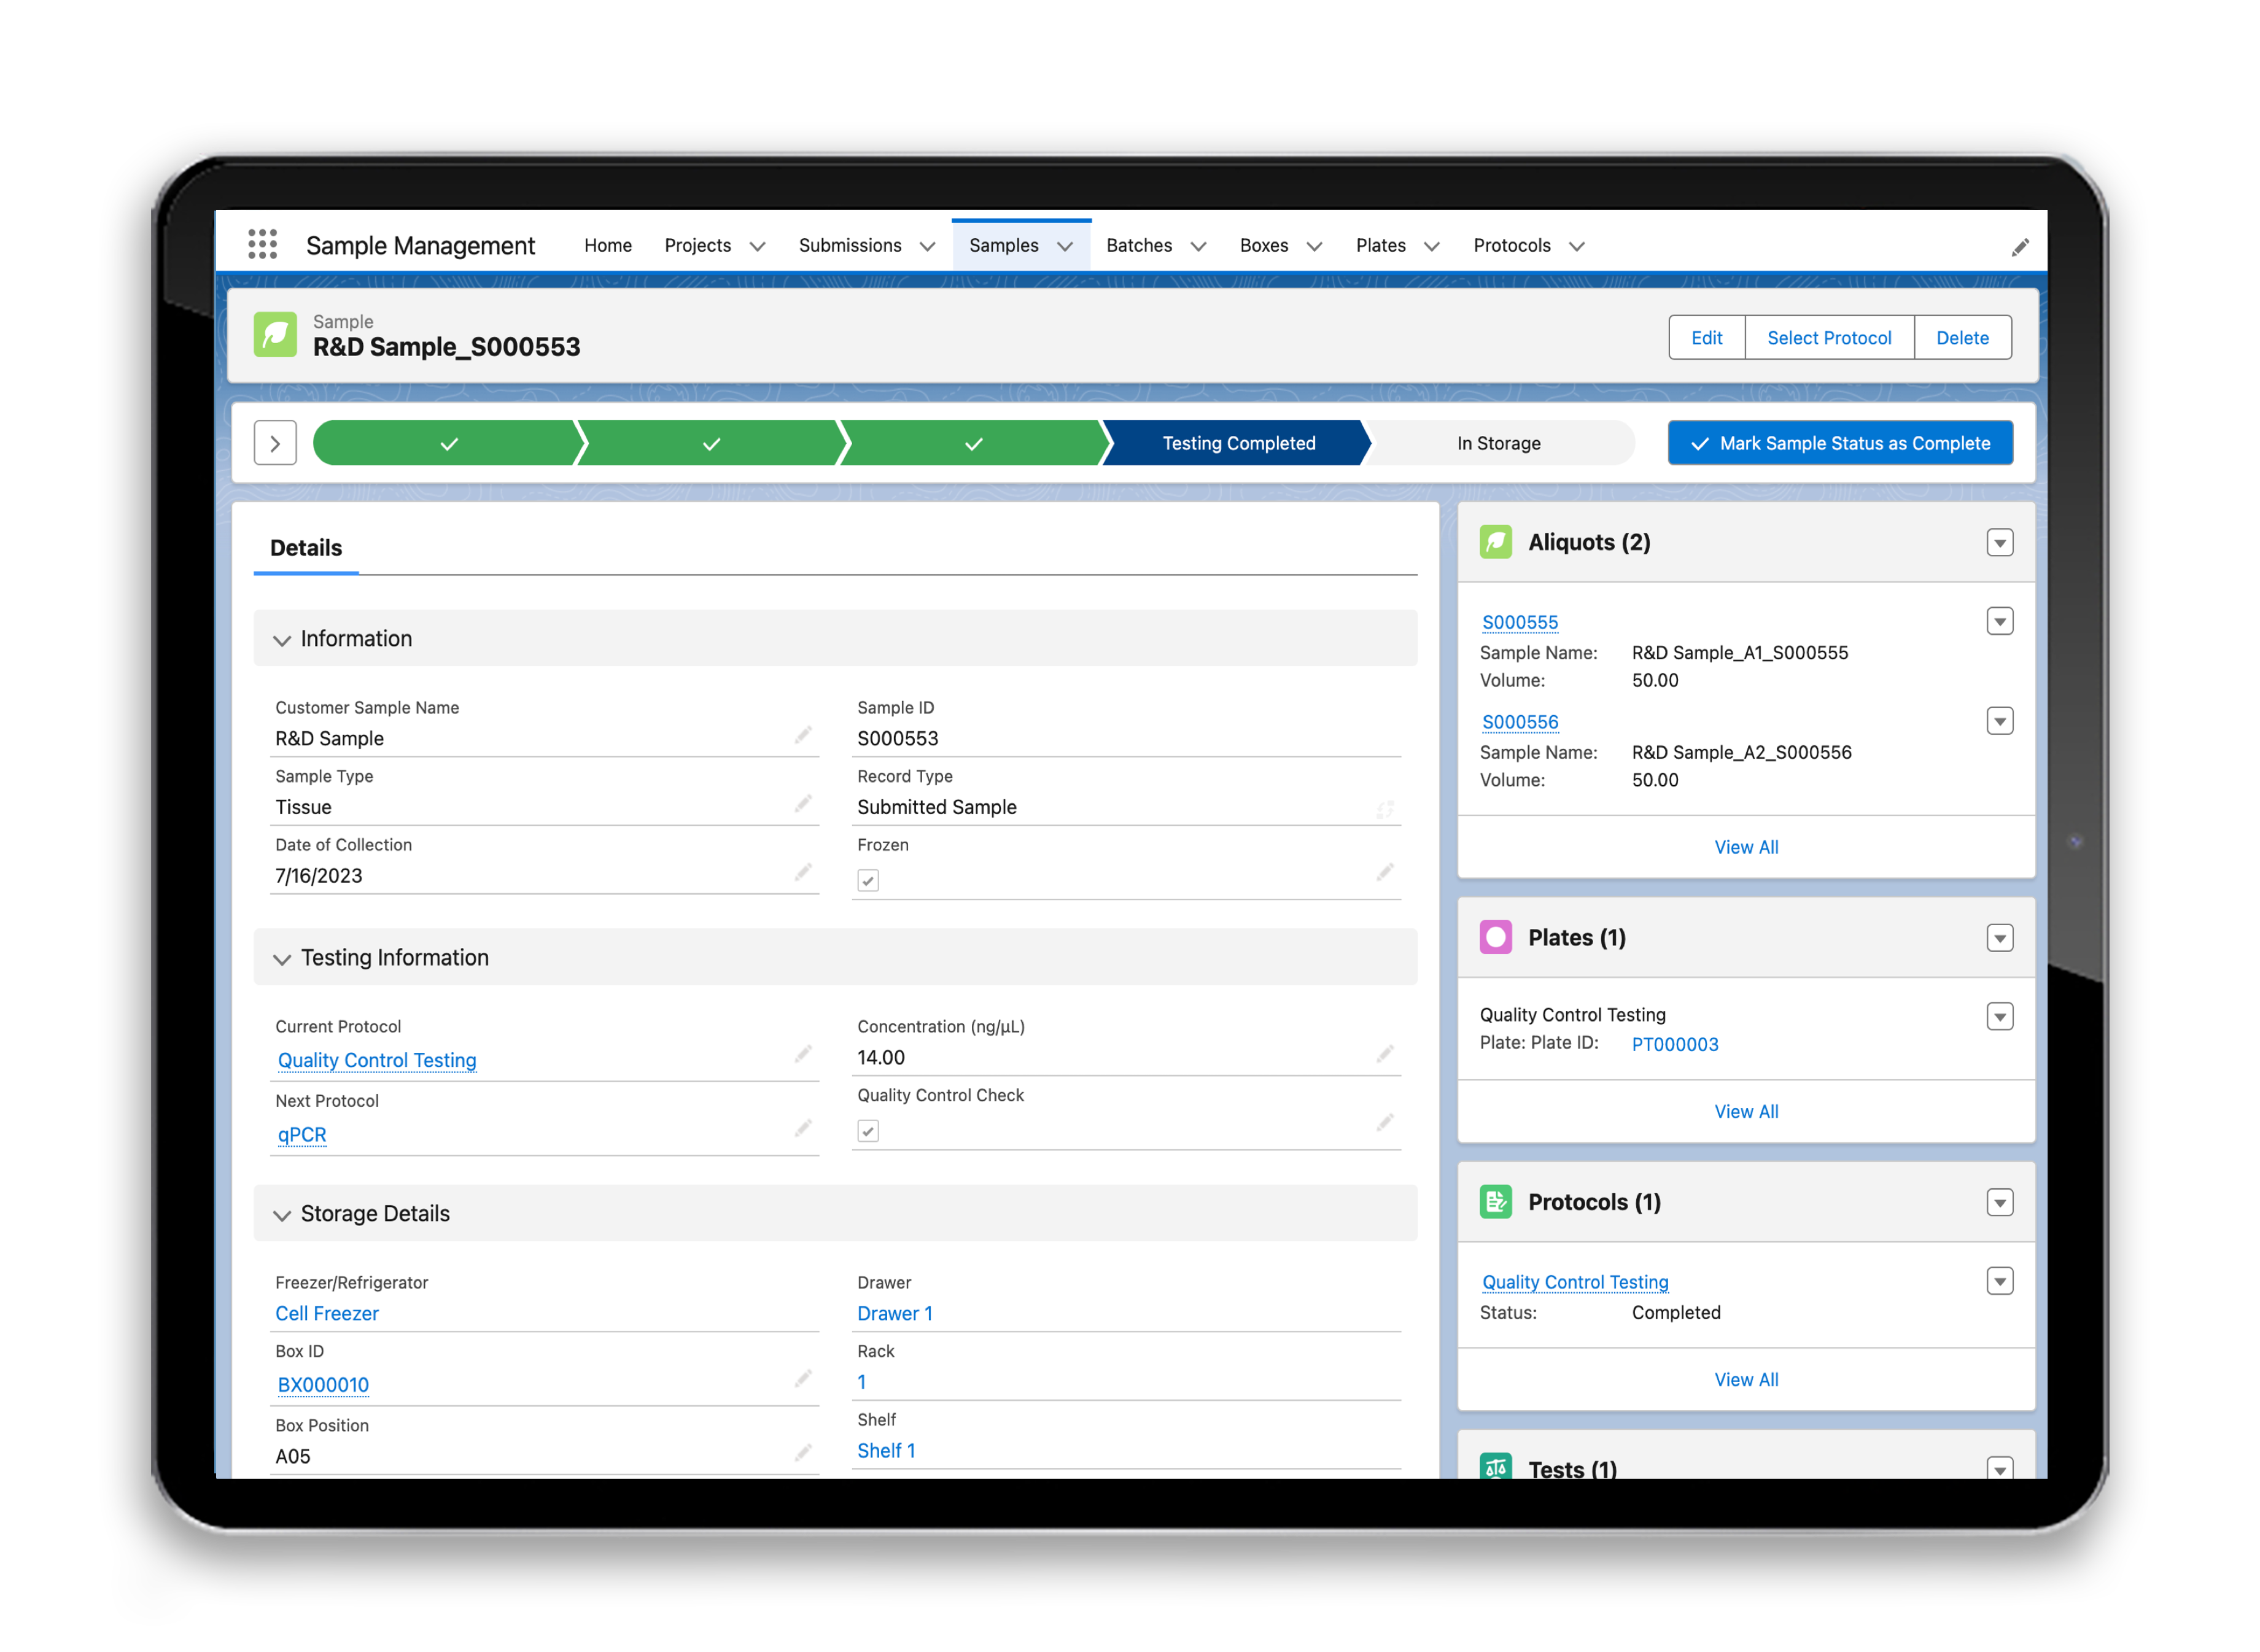Open the qPCR next protocol link

pos(302,1135)
